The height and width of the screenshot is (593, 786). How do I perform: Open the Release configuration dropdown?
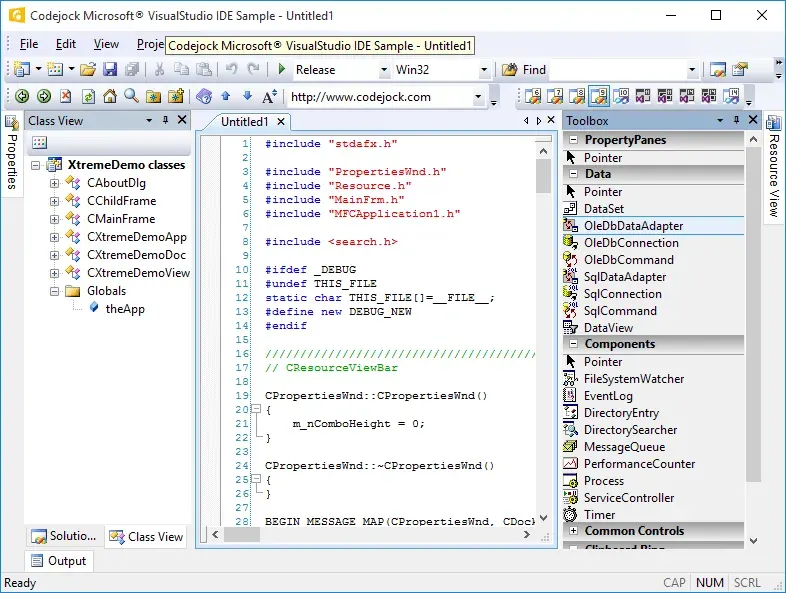coord(383,70)
